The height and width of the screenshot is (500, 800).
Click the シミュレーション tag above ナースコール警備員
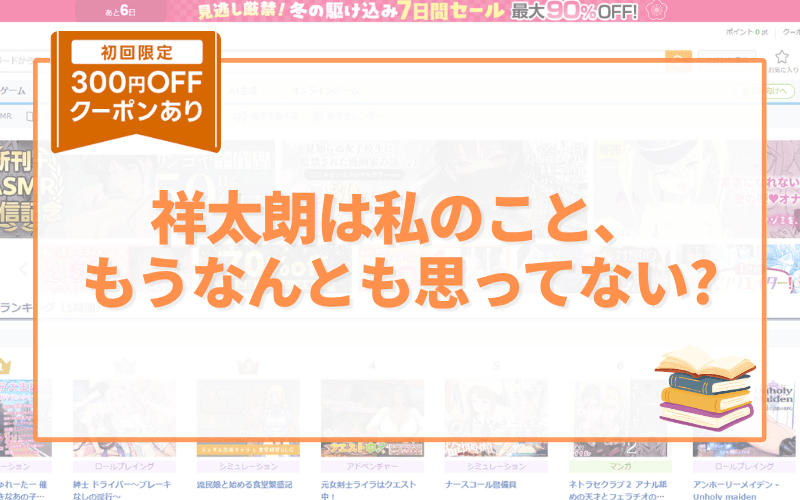(x=496, y=466)
